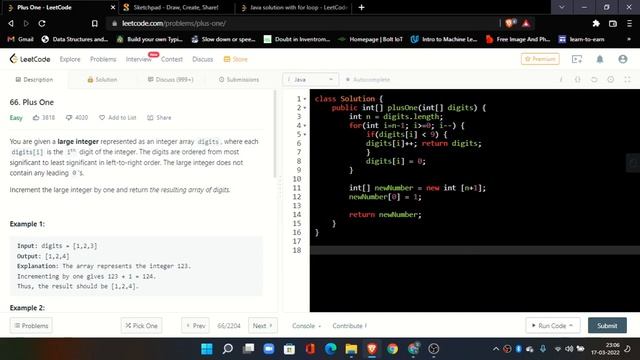This screenshot has height=360, width=640.
Task: Close the Plus One - LeetCode tab
Action: [113, 7]
